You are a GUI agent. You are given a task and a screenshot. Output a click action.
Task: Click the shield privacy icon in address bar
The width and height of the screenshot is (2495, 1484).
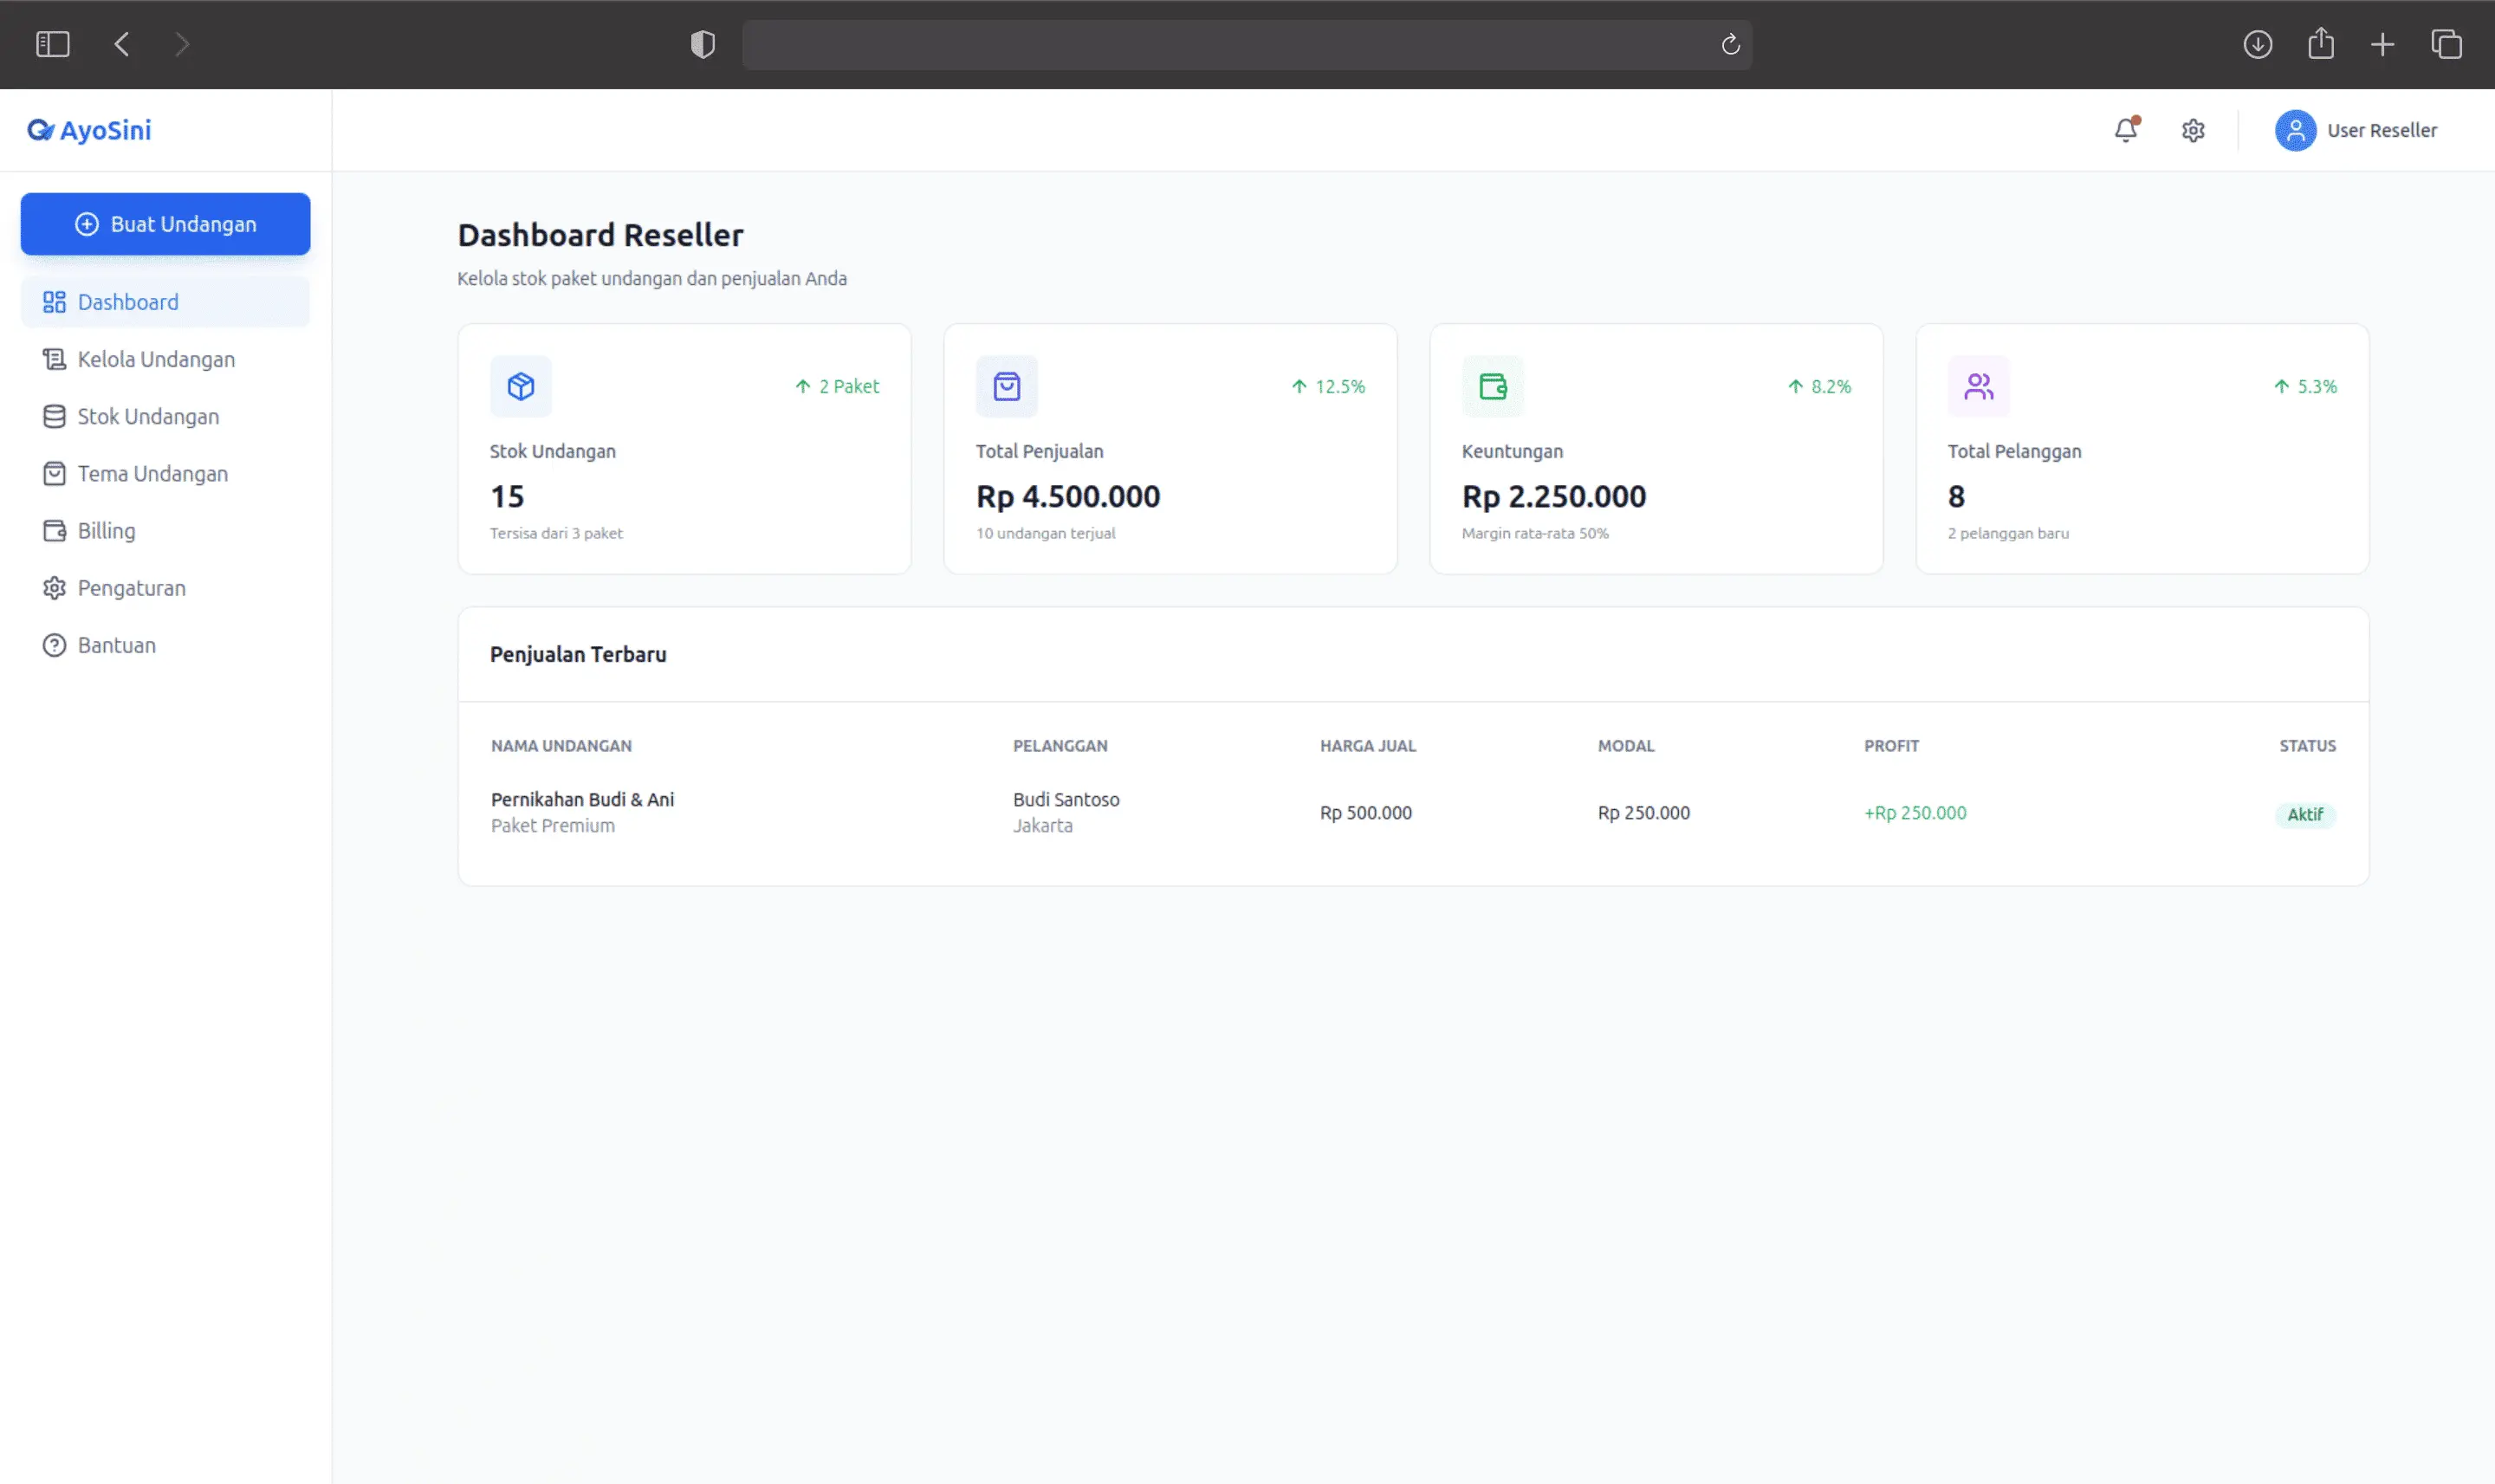(x=701, y=43)
